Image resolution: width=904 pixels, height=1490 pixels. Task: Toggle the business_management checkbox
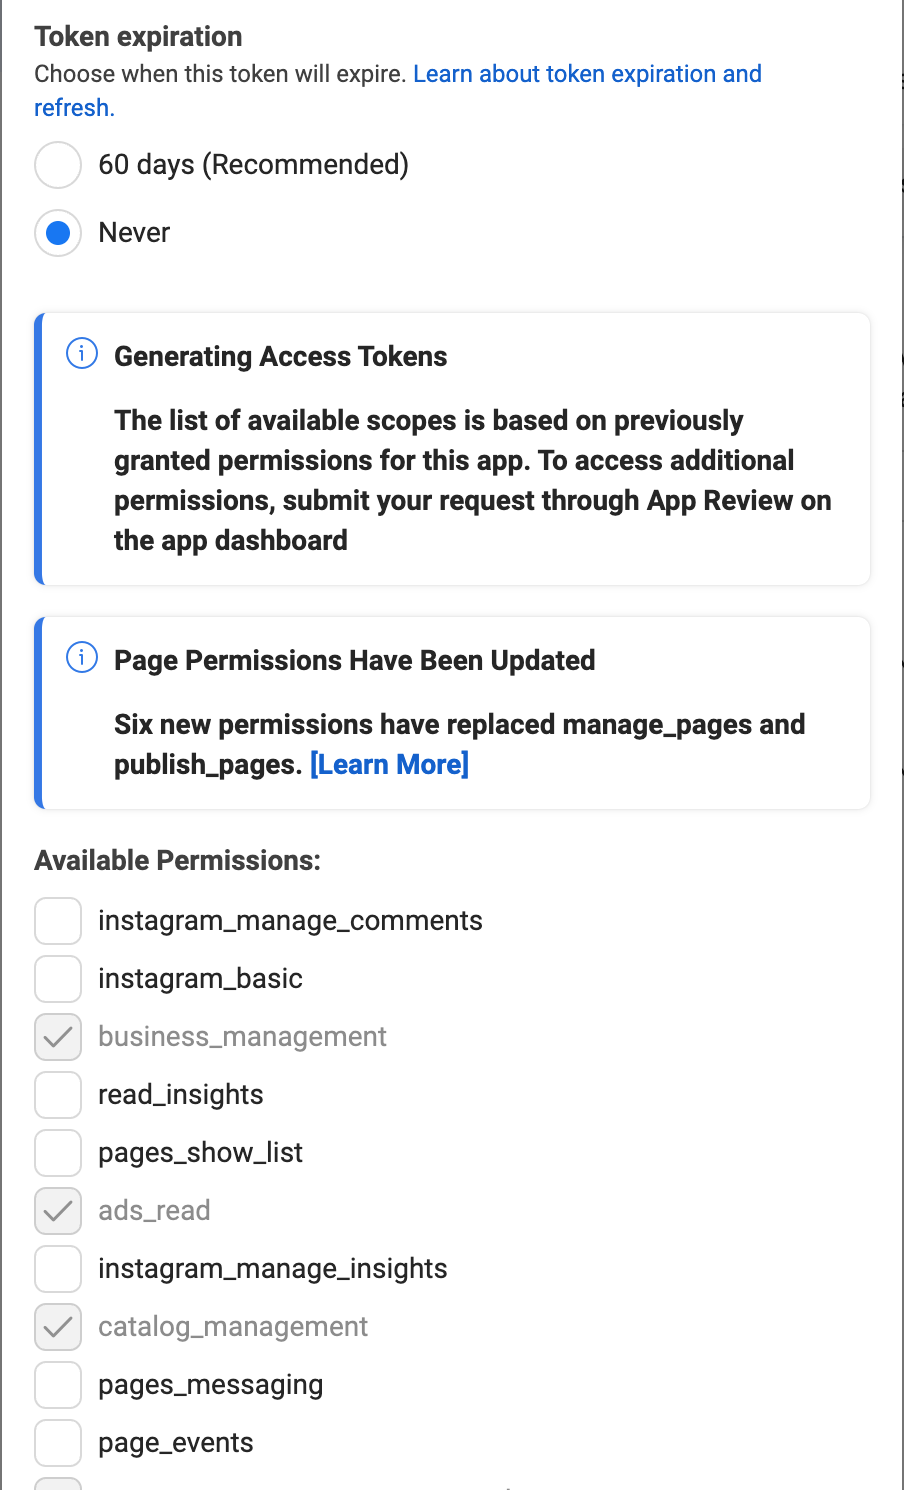58,1037
